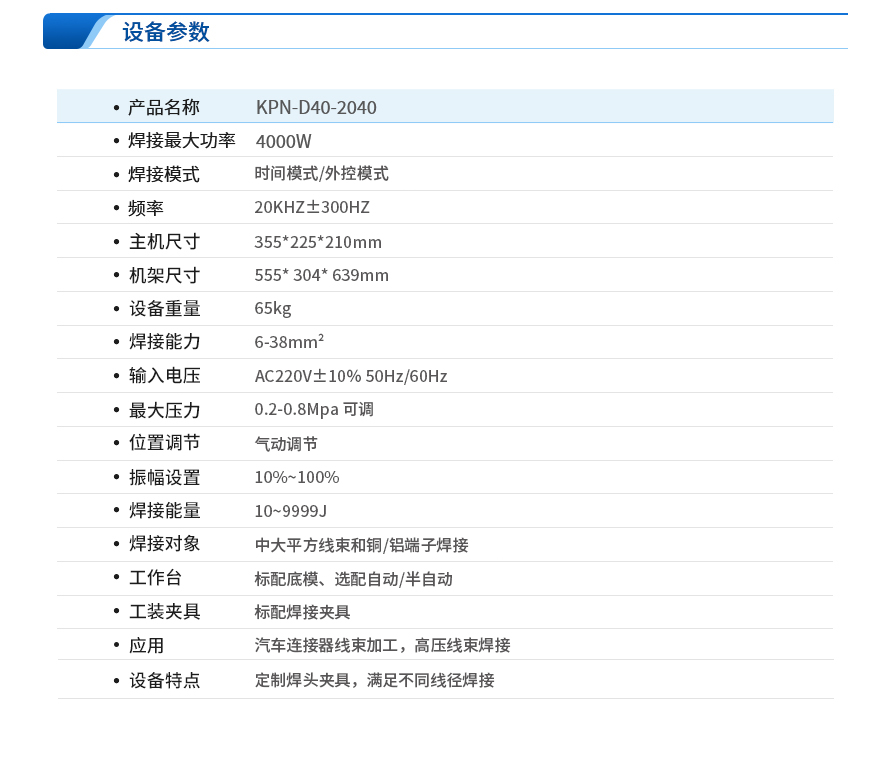This screenshot has height=757, width=890.
Task: Select the 气动调节 position adjustment value
Action: pyautogui.click(x=286, y=444)
